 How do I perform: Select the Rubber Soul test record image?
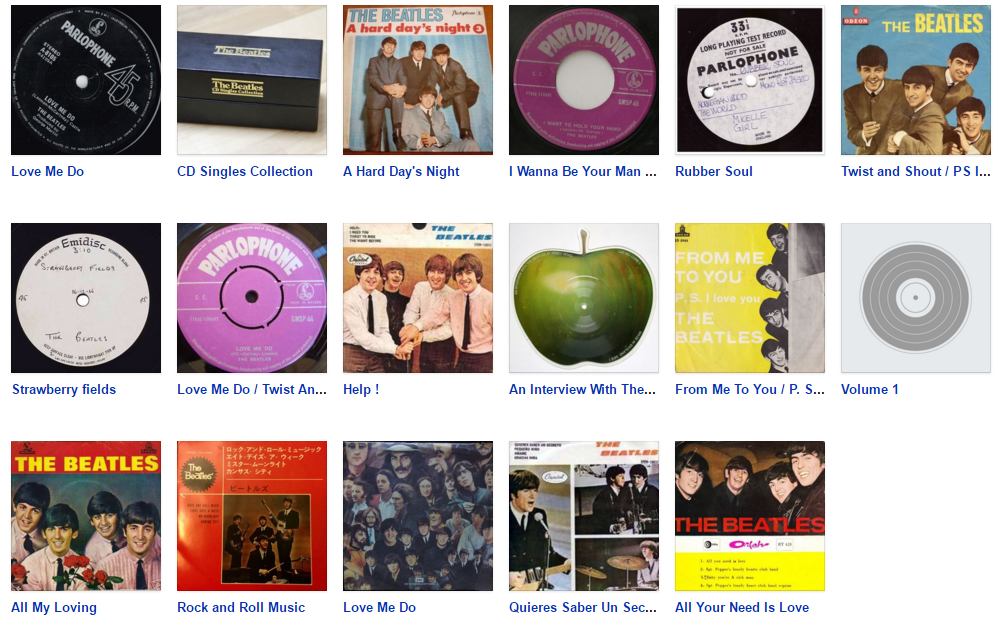point(750,80)
